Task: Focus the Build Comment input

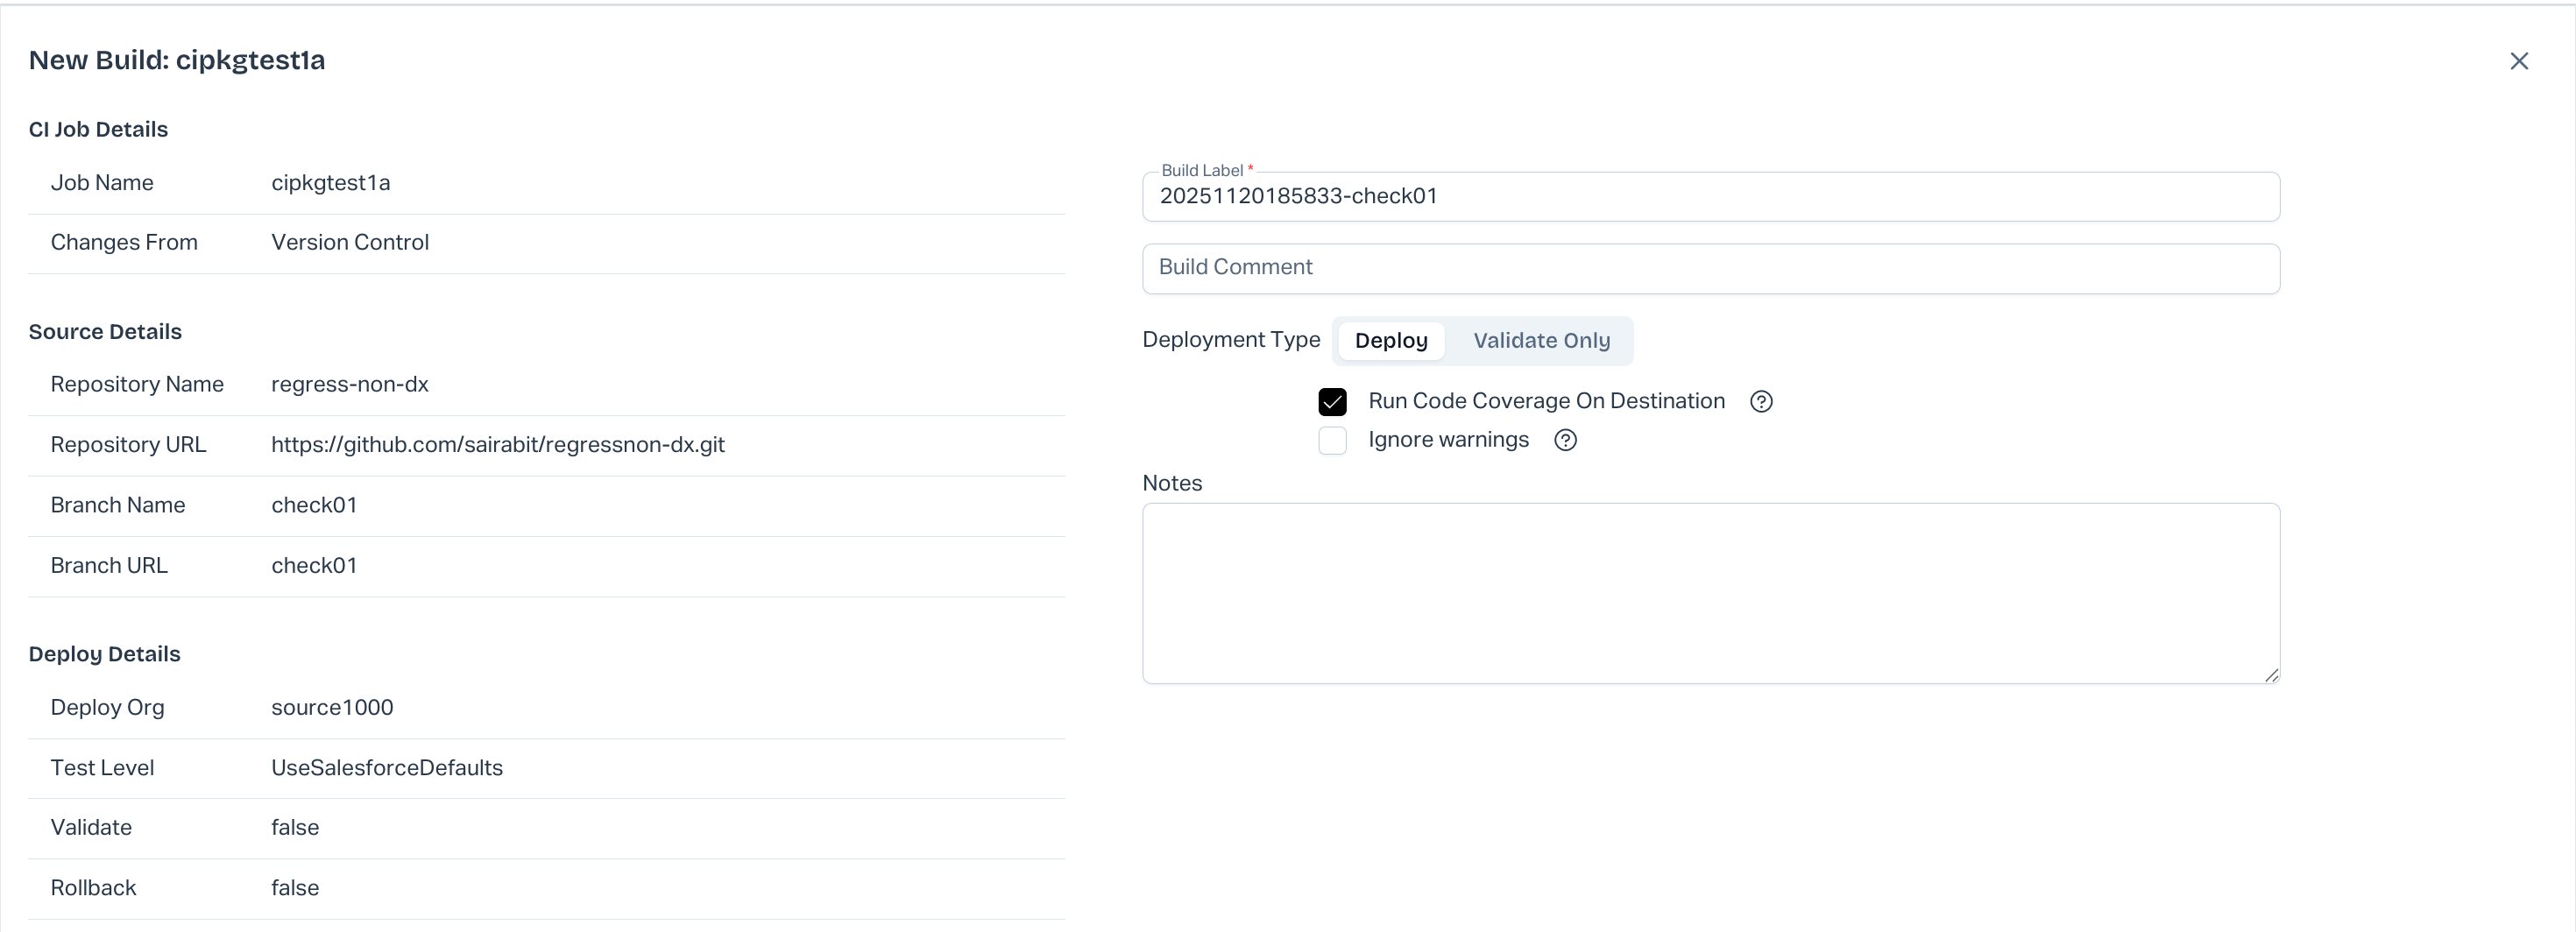Action: (x=1710, y=268)
